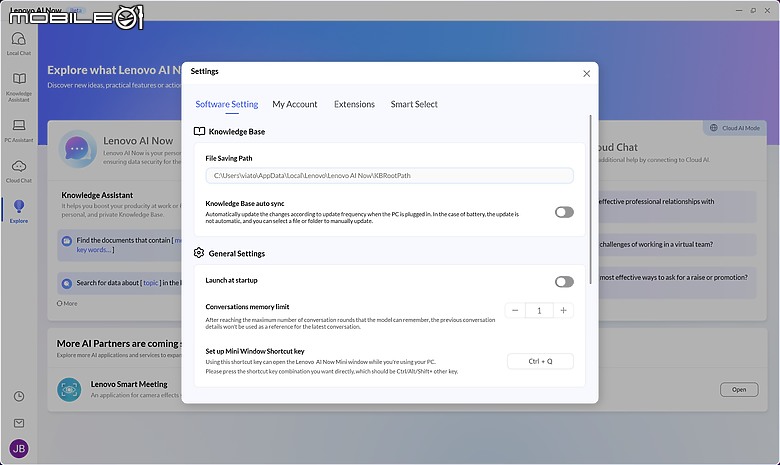Screen dimensions: 780x465
Task: Click 'Conversations memory limit' label
Action: pyautogui.click(x=247, y=307)
